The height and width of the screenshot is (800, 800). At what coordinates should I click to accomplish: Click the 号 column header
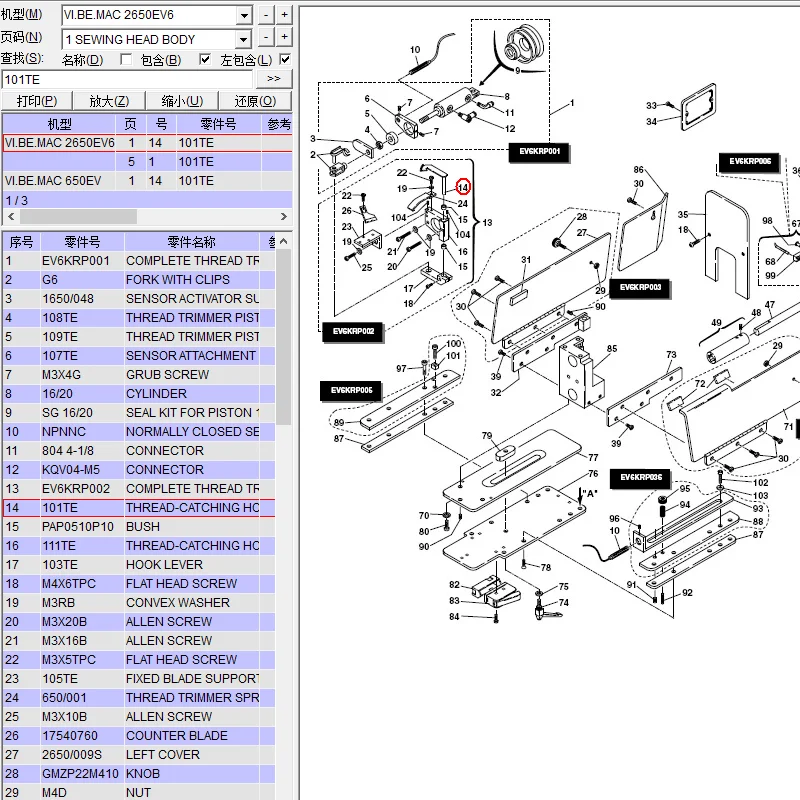161,124
